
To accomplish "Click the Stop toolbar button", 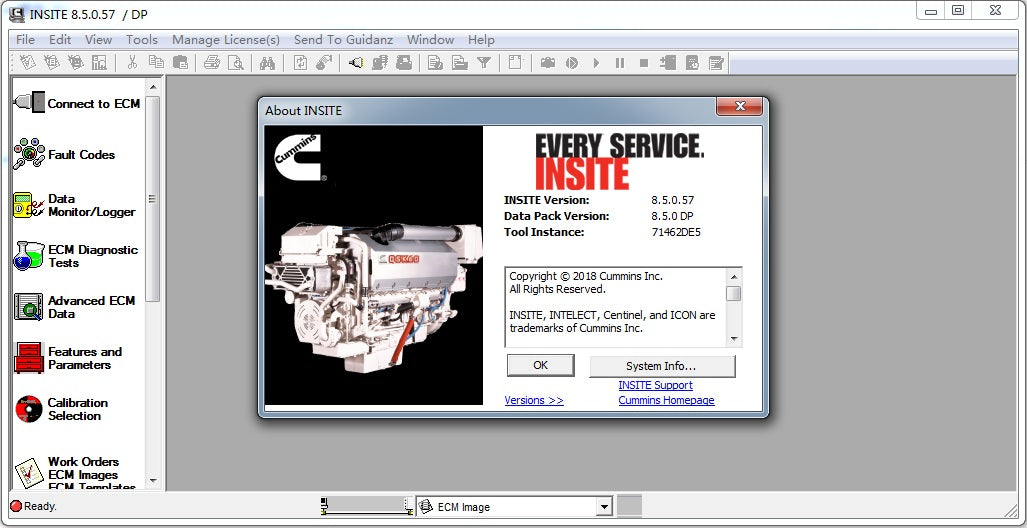I will [644, 63].
